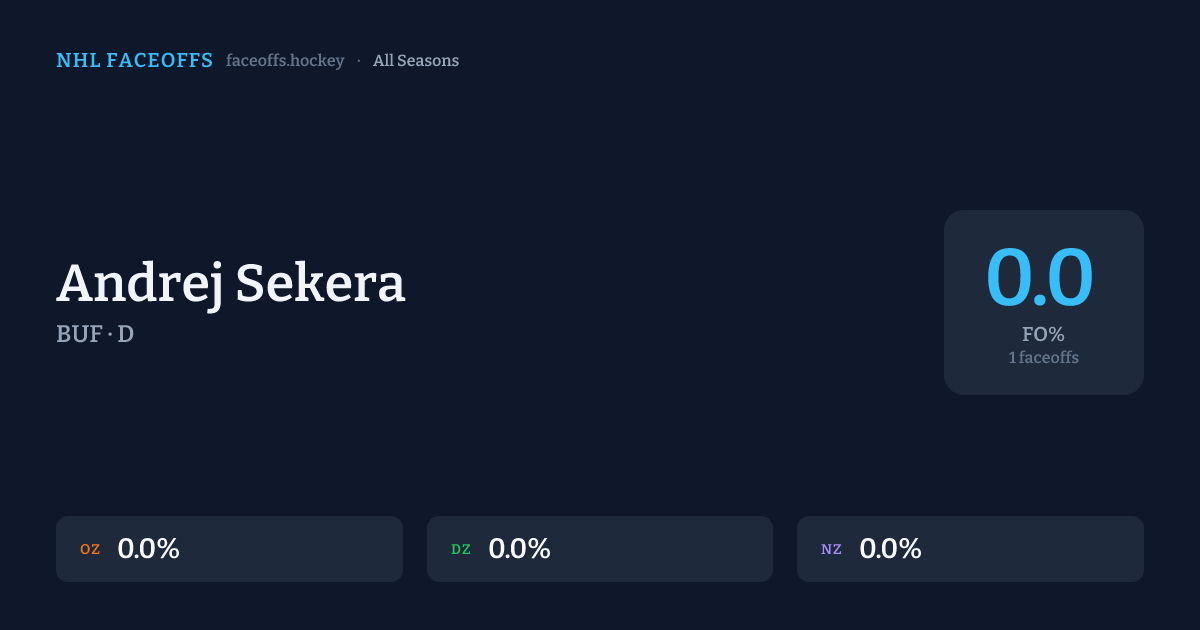This screenshot has height=630, width=1200.
Task: Click the orange OZ zone label
Action: click(90, 549)
